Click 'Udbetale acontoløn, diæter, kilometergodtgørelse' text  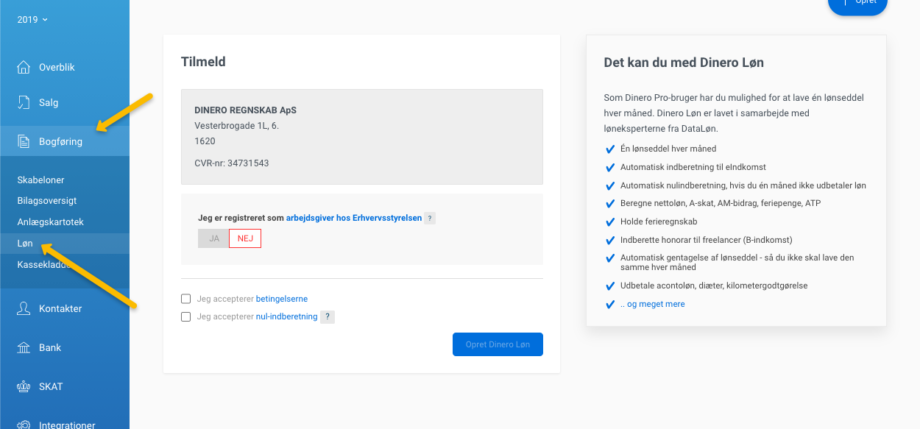tap(714, 286)
